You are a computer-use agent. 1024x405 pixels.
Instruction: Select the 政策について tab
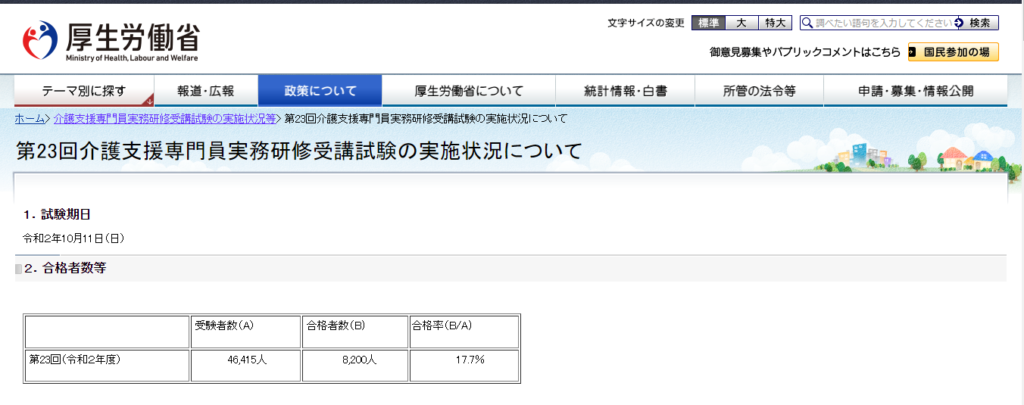point(320,91)
